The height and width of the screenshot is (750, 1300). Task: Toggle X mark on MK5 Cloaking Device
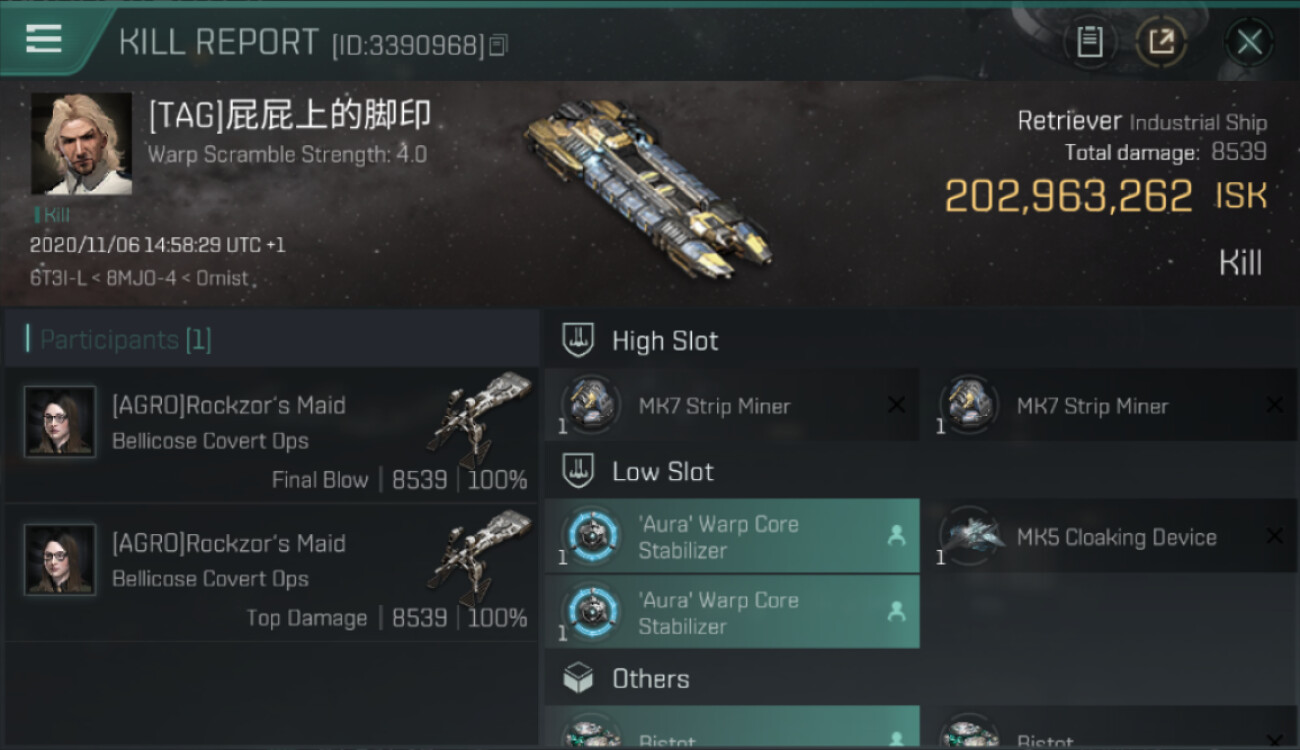(x=1274, y=537)
